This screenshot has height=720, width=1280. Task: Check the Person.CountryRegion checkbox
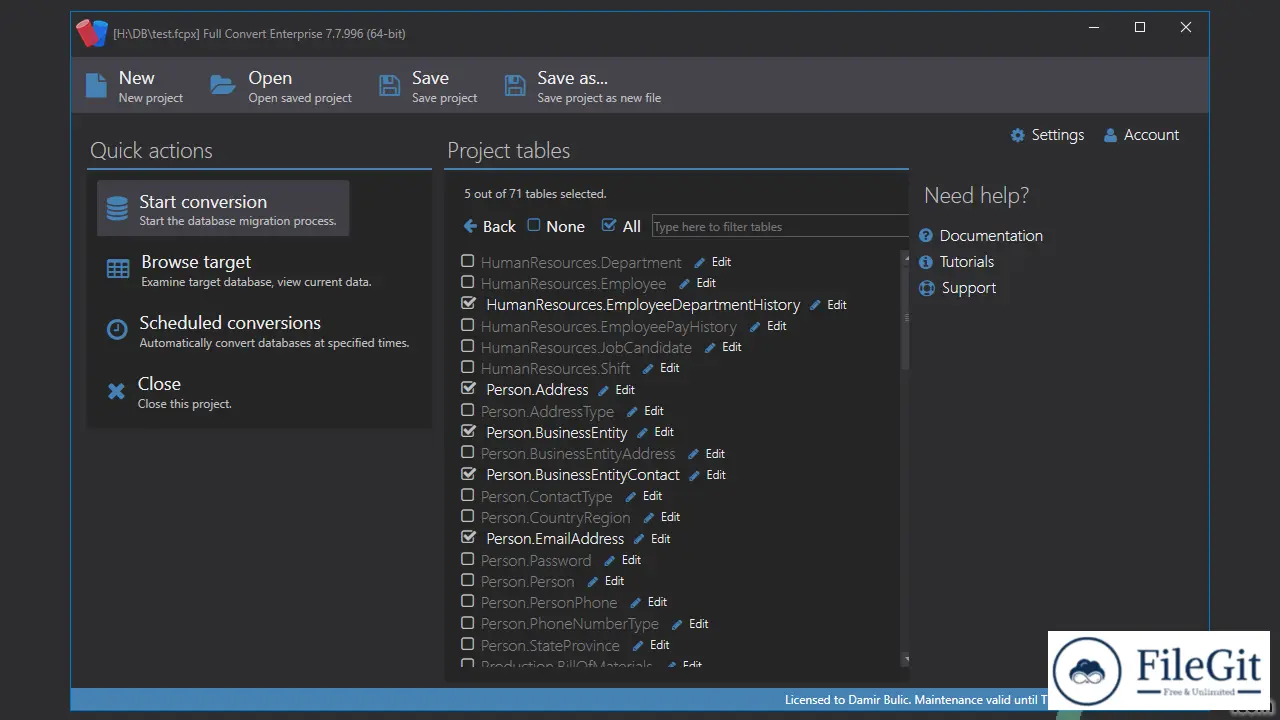(x=467, y=516)
